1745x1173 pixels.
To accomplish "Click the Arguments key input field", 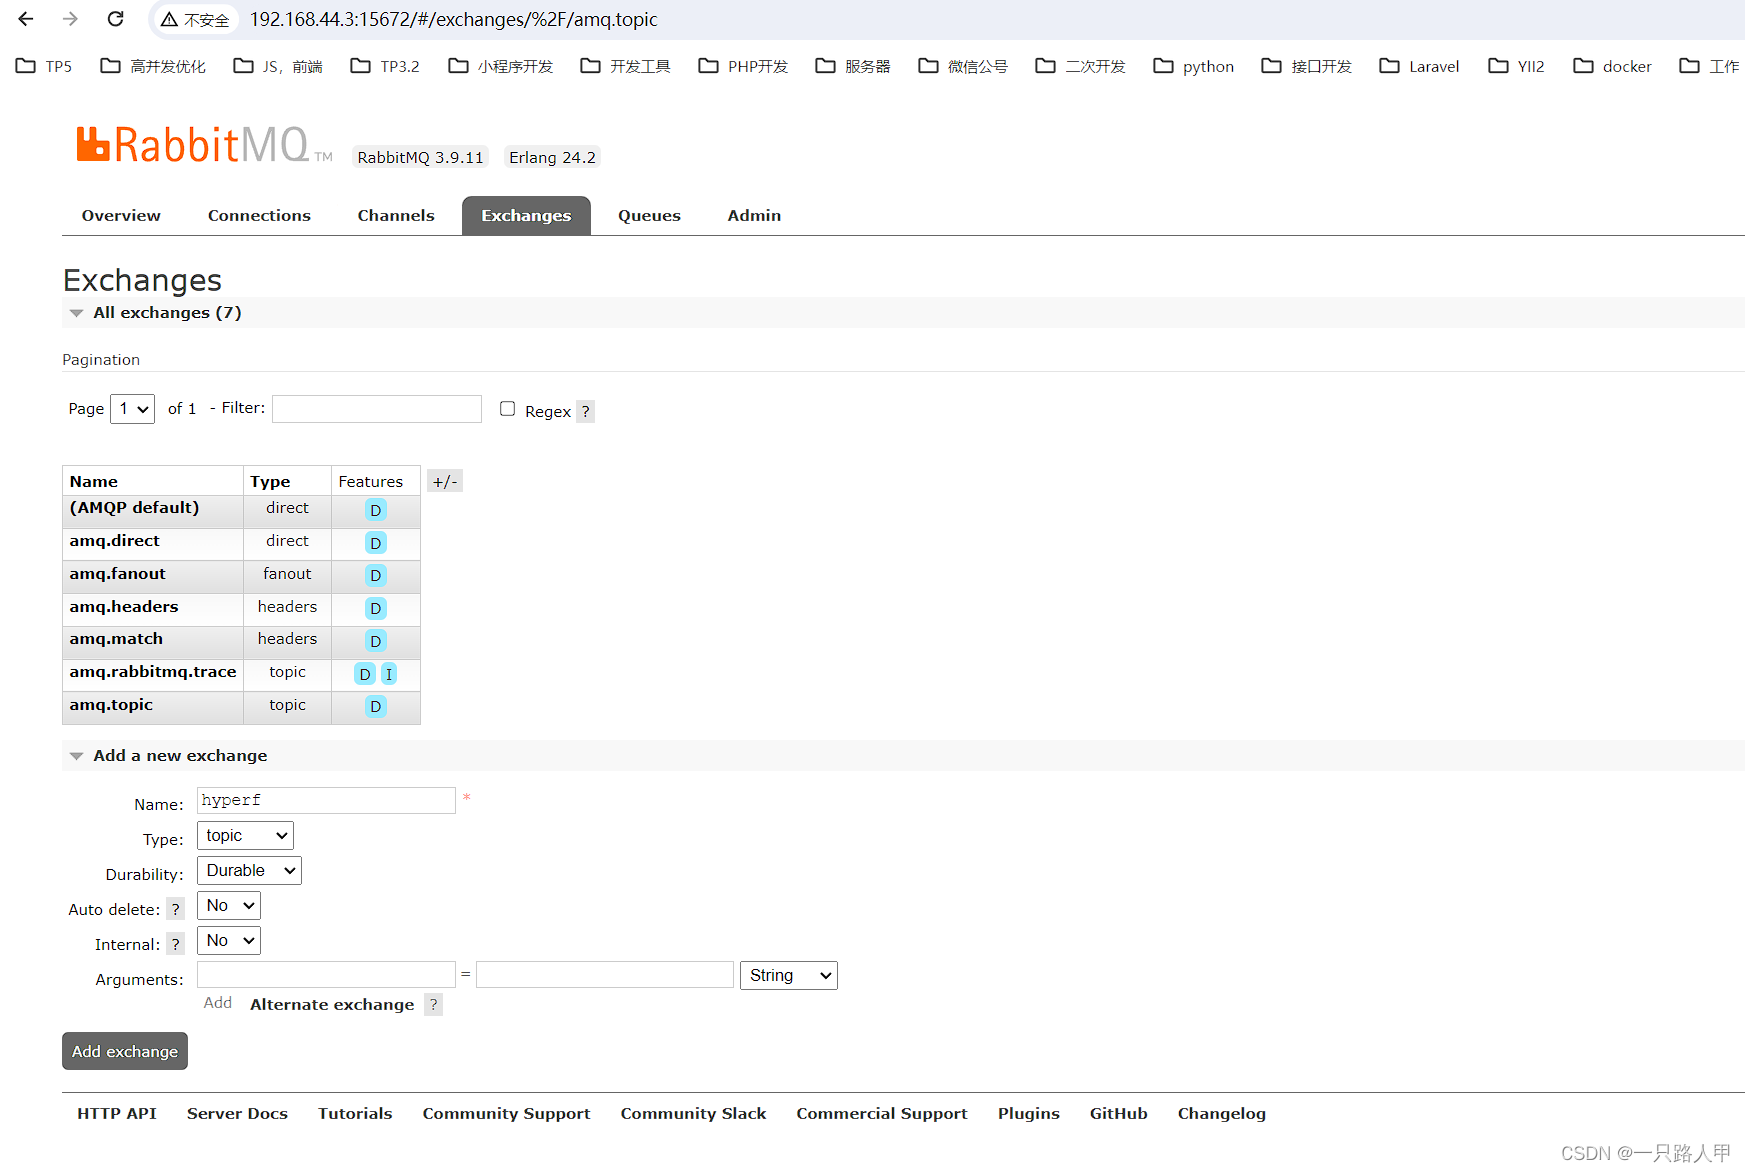I will click(x=326, y=975).
